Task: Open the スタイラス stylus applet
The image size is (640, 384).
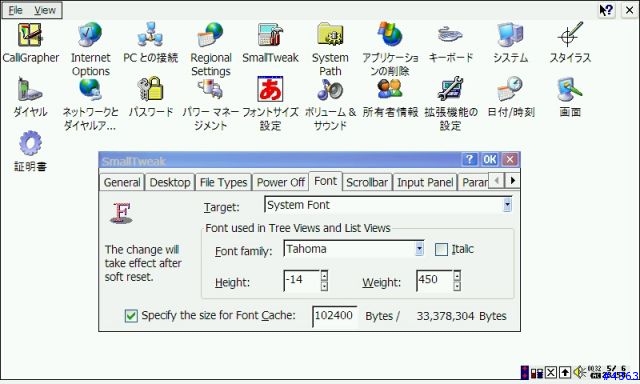Action: click(570, 43)
